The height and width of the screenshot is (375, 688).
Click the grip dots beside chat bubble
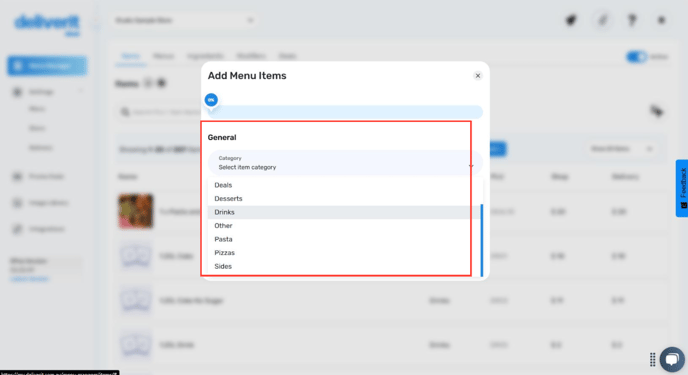coord(652,359)
